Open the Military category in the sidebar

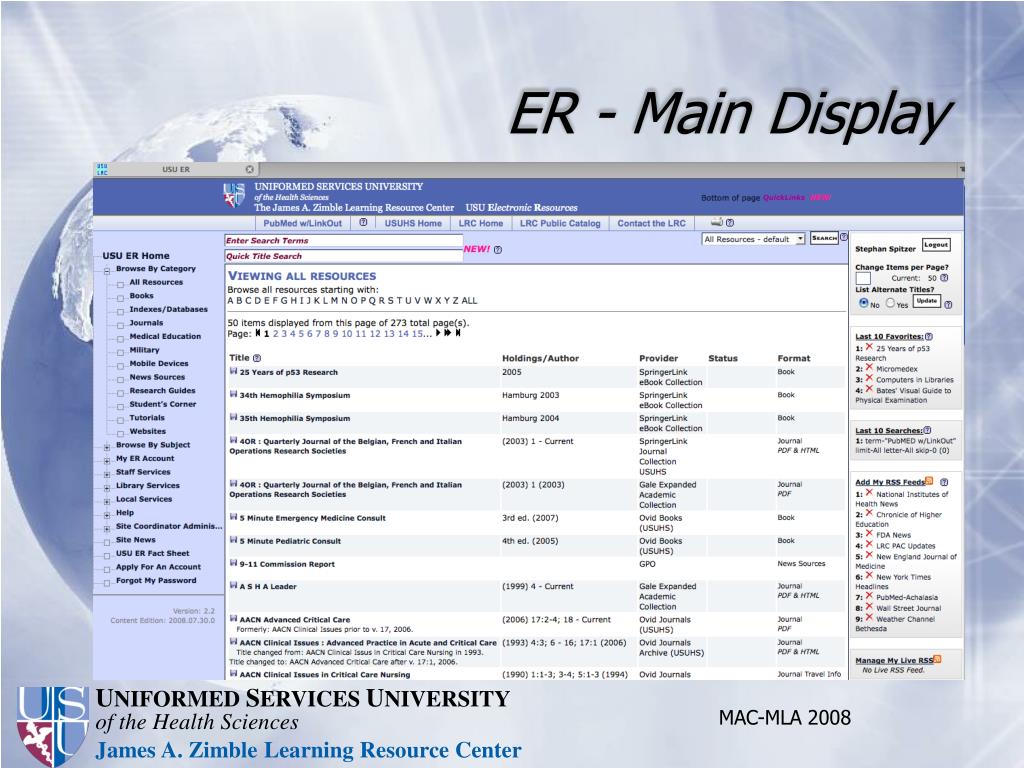[x=144, y=350]
